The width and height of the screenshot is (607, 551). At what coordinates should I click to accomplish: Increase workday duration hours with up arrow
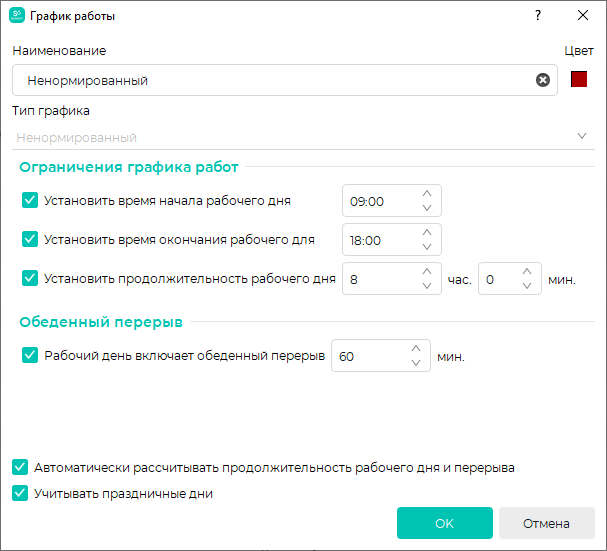coord(427,271)
